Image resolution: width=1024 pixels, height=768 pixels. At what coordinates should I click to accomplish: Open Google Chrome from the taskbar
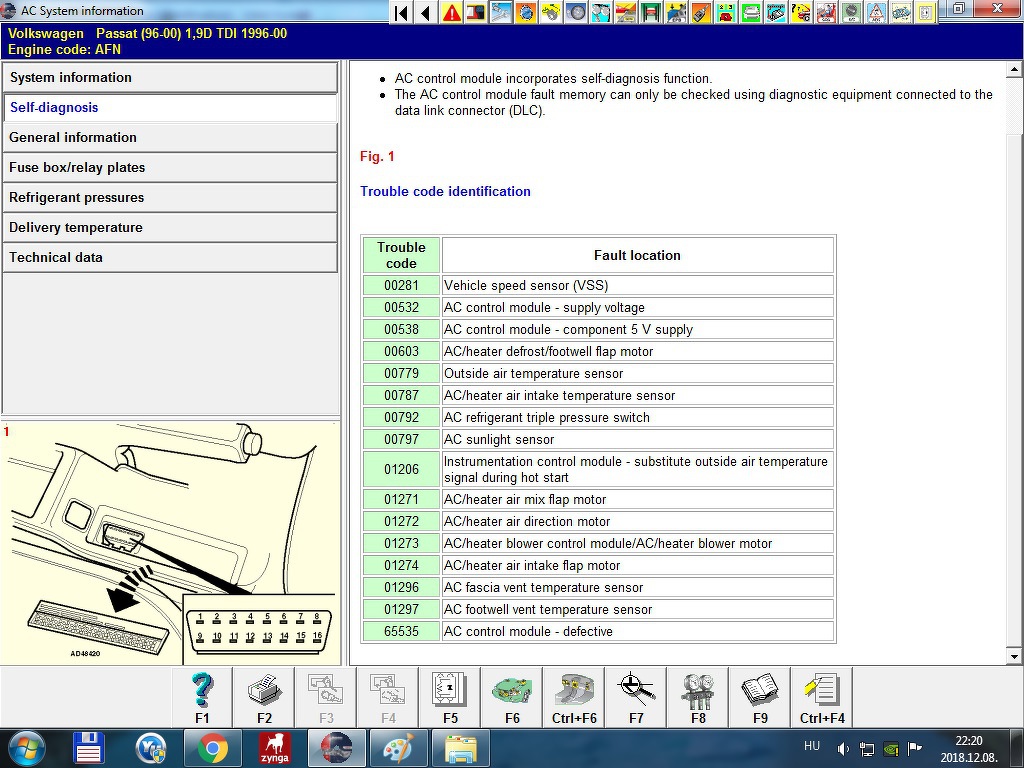tap(212, 748)
